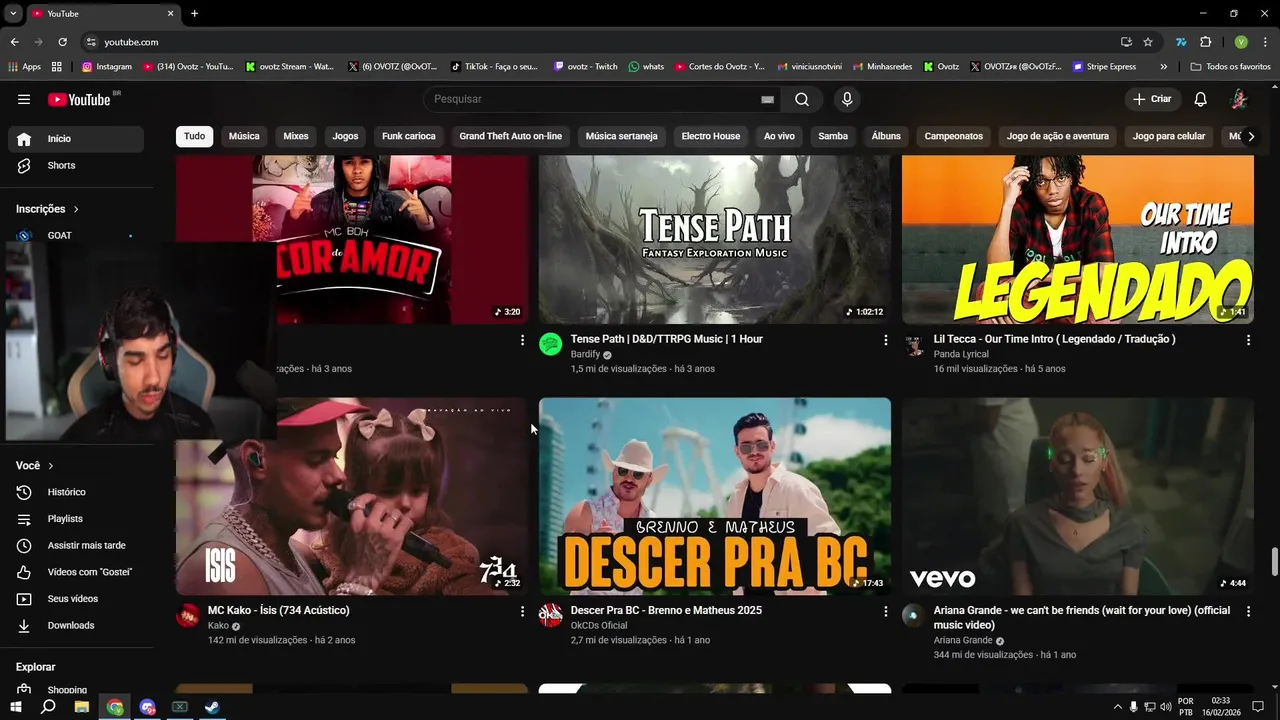Go to Início in sidebar

tap(76, 139)
